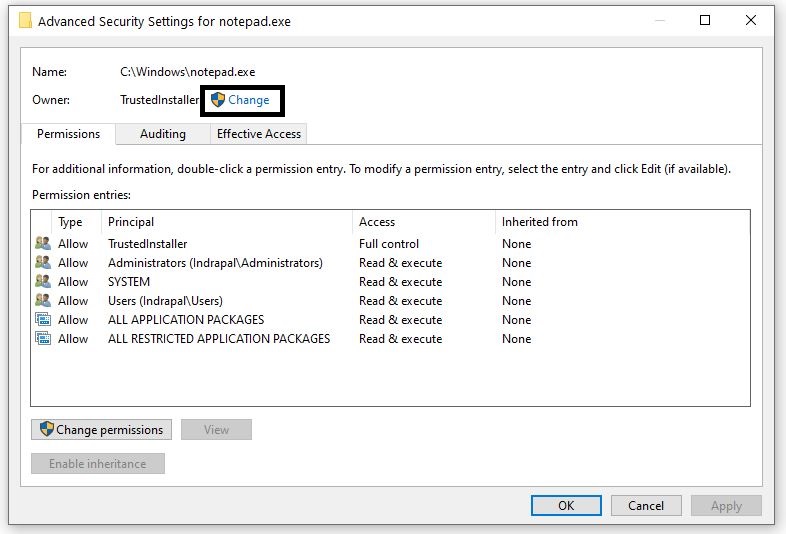Sort by the Principal column header
Screen dimensions: 786x534
tap(227, 222)
